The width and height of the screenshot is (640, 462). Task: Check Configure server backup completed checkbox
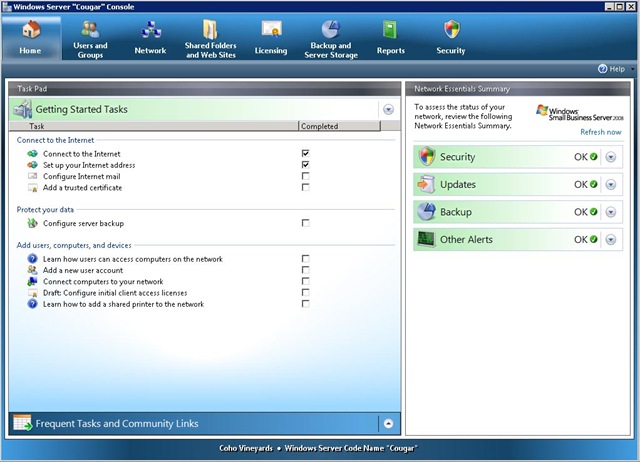(305, 223)
